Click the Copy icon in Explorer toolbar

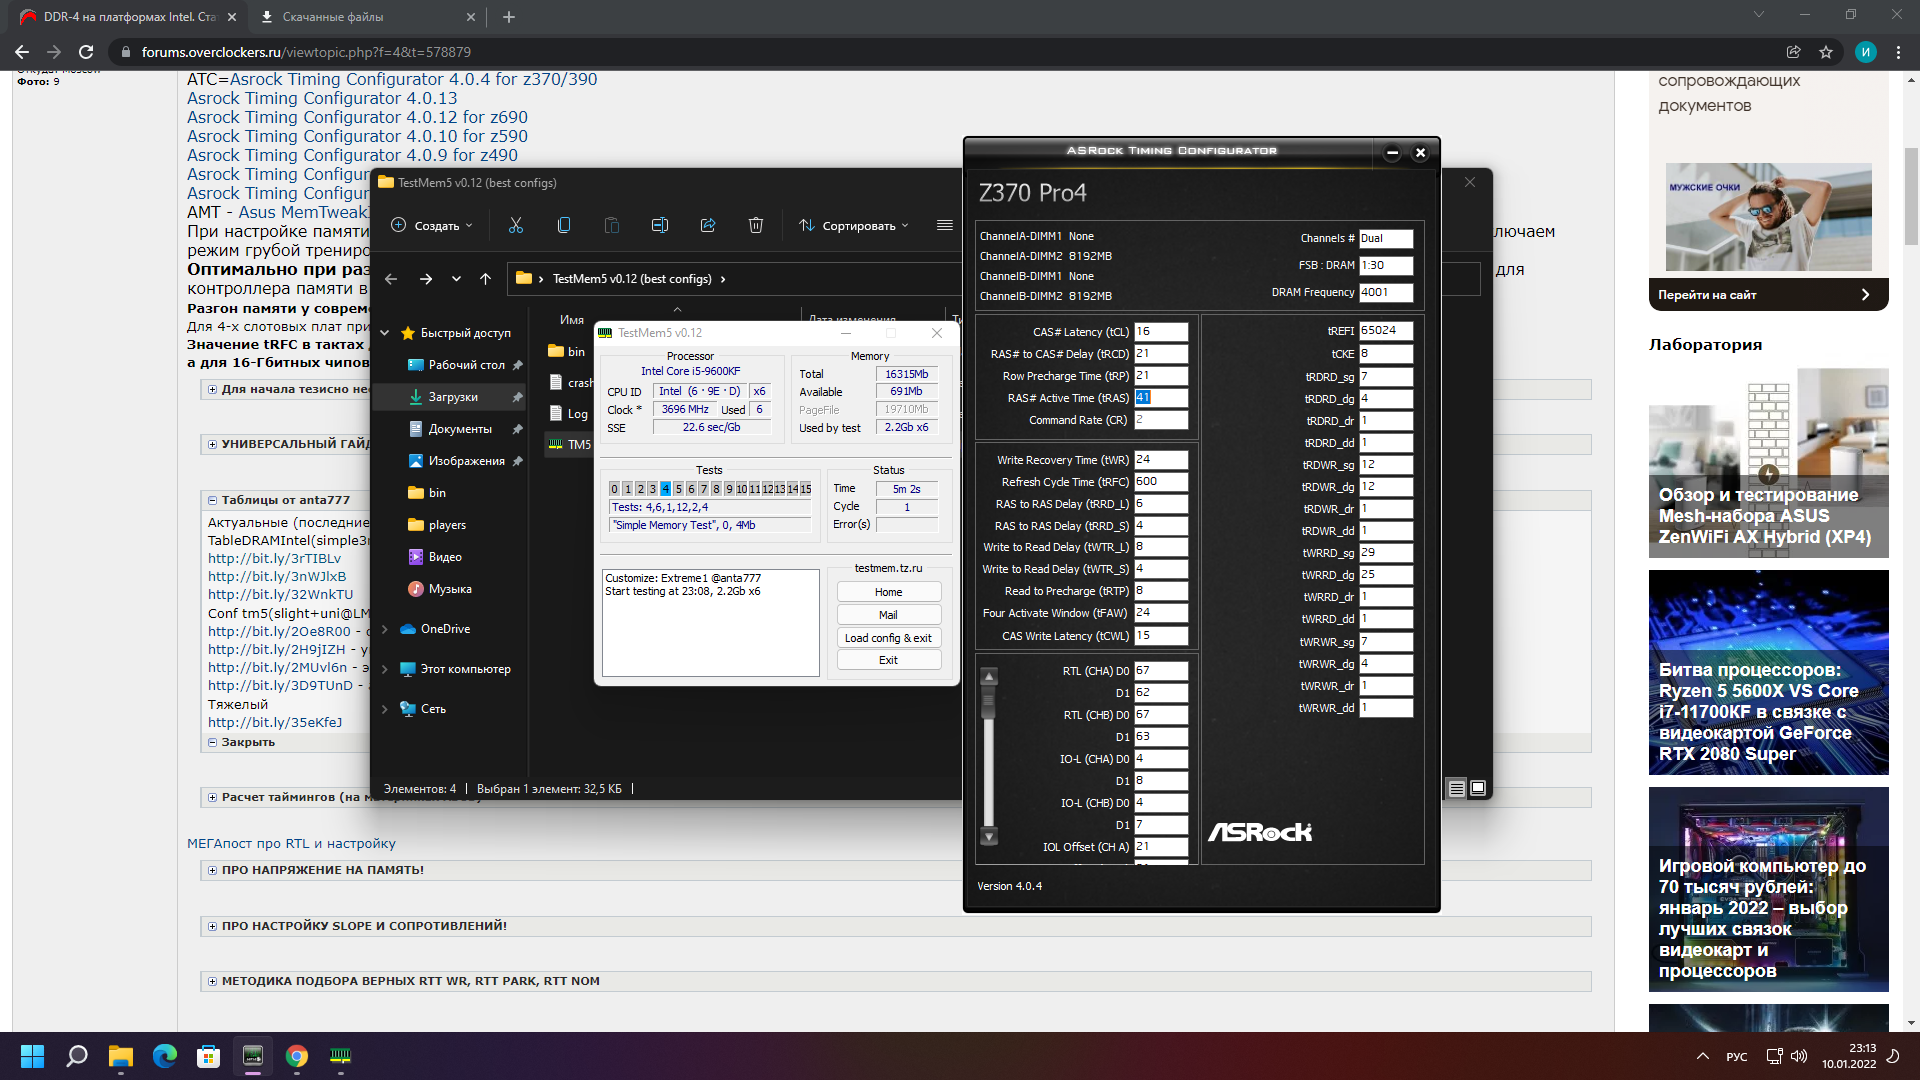pyautogui.click(x=564, y=226)
